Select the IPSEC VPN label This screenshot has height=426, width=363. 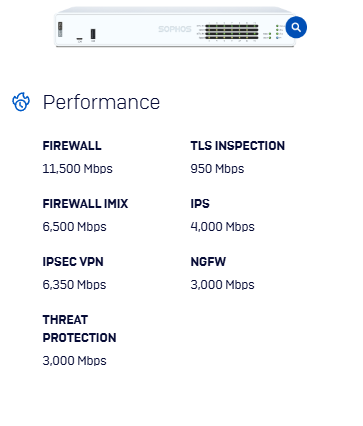tap(73, 262)
